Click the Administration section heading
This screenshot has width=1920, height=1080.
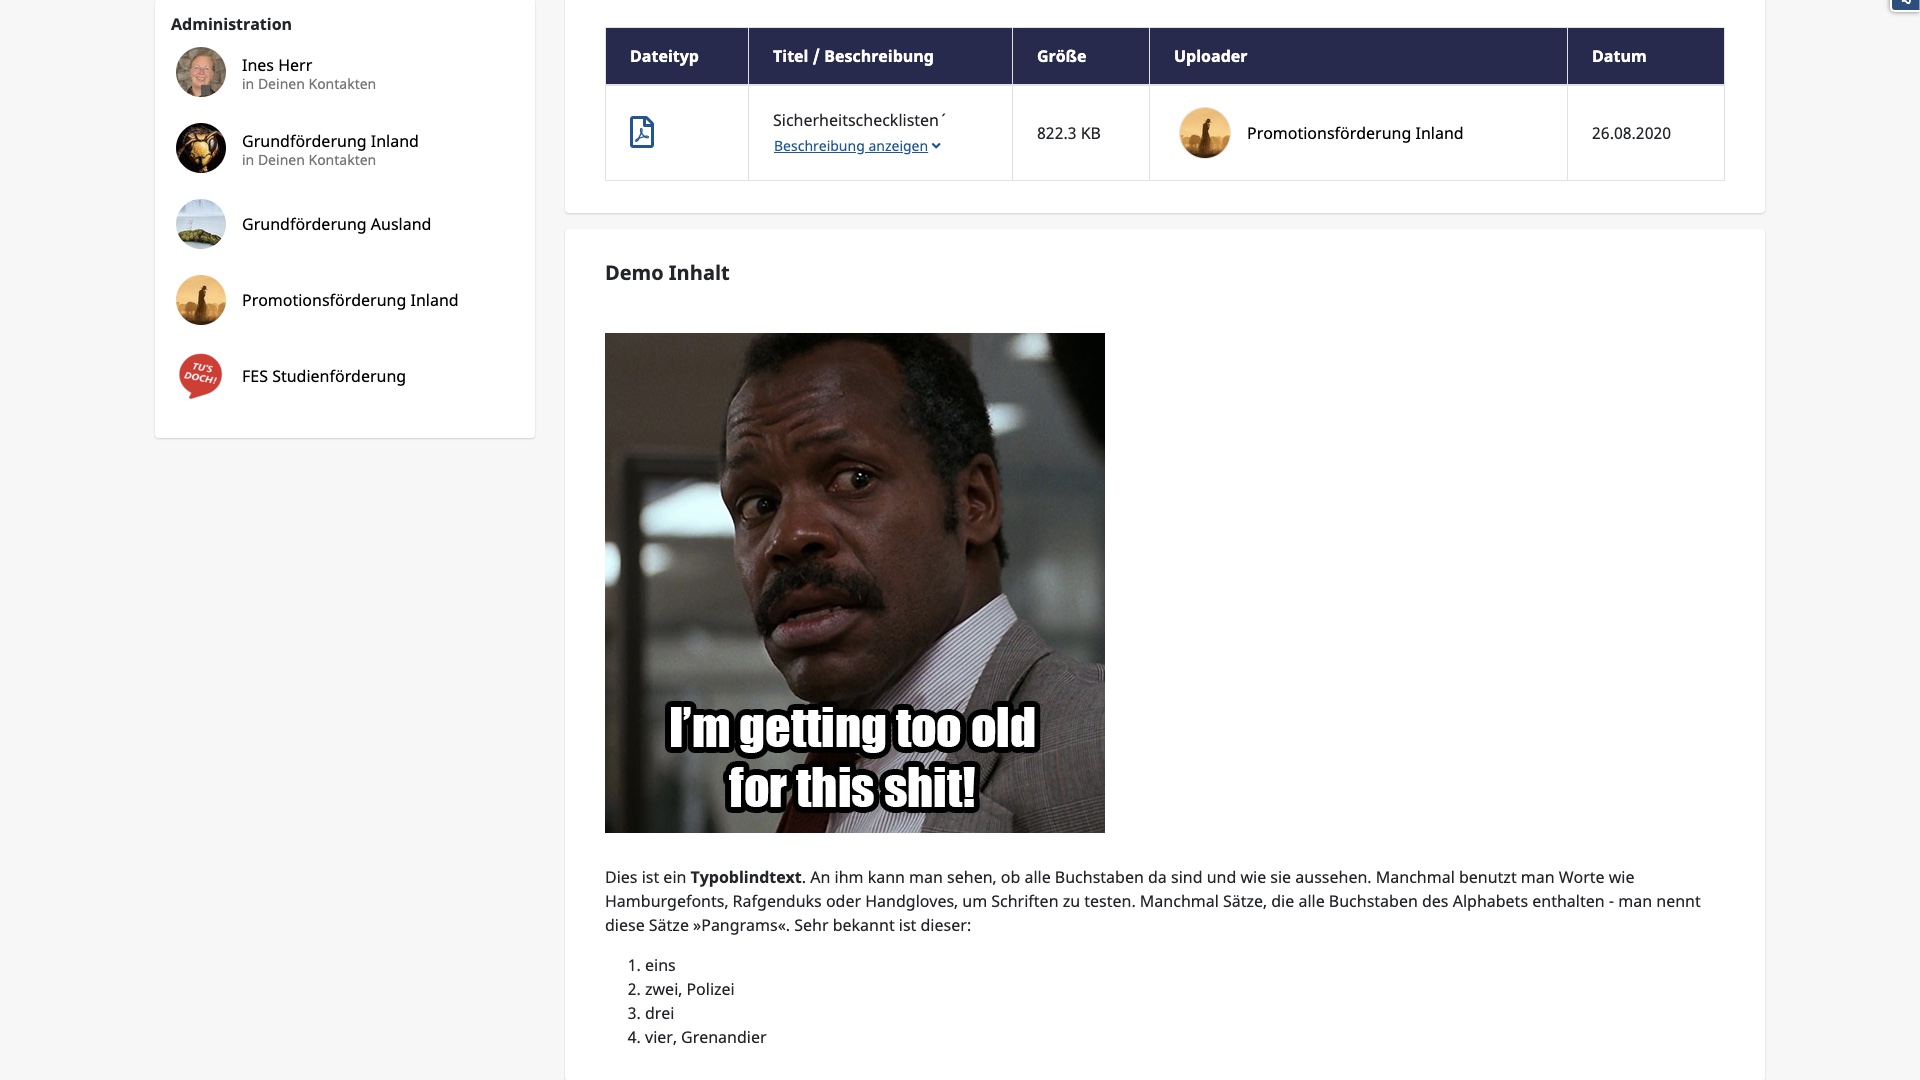[231, 24]
